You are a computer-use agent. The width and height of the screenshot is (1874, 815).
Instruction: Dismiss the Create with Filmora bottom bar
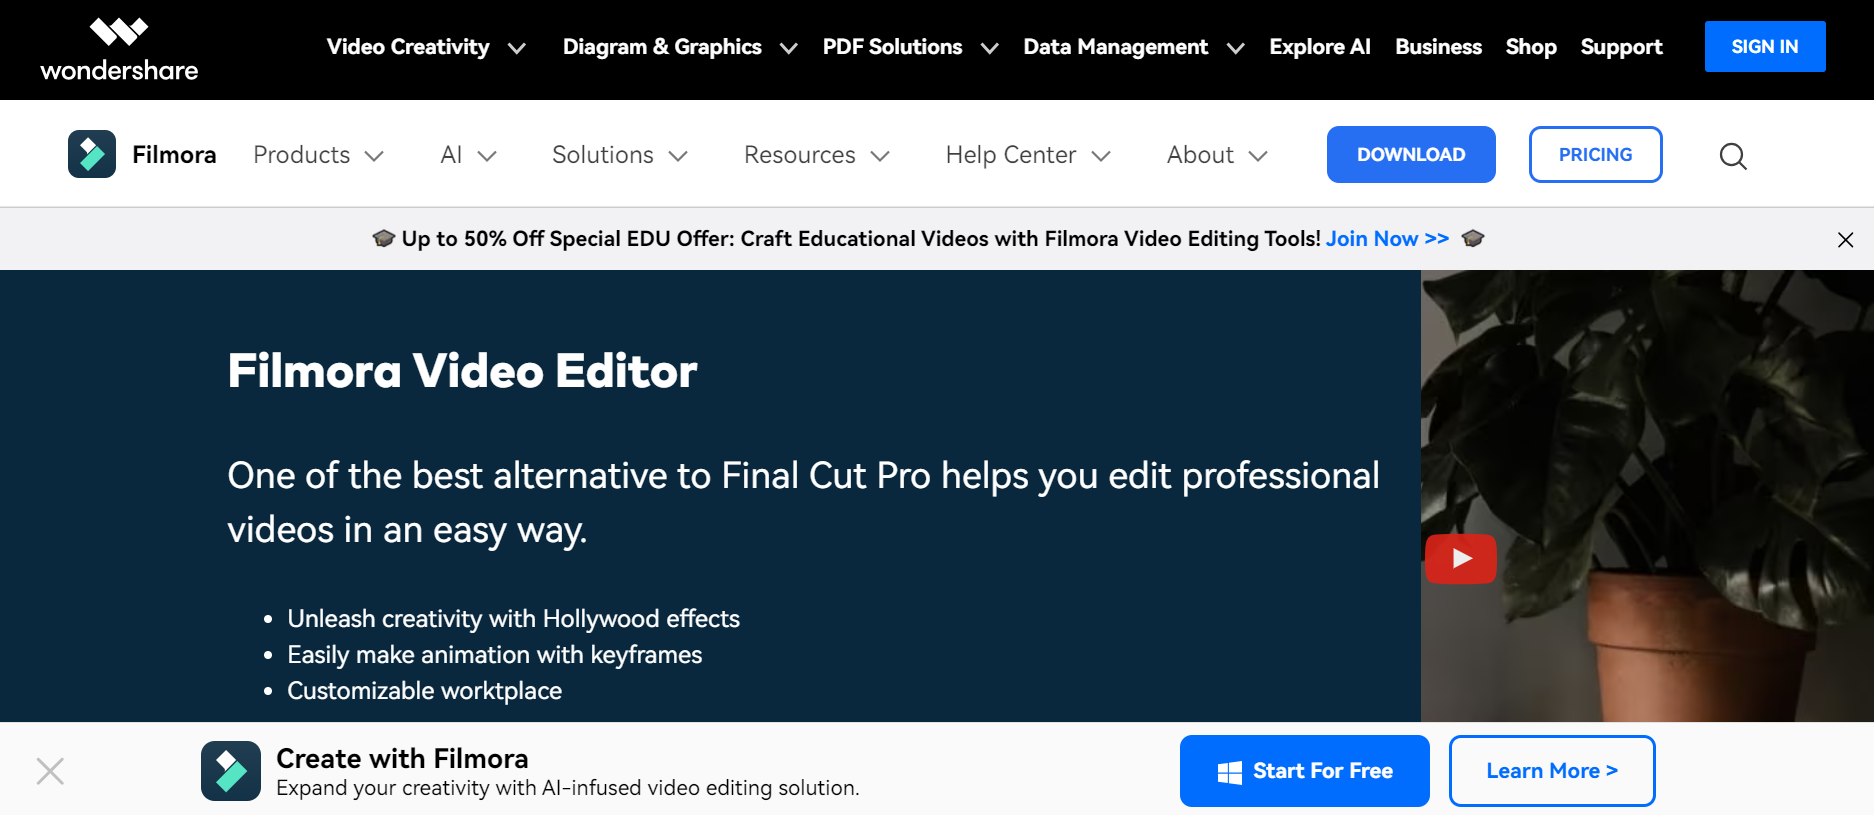(x=50, y=771)
